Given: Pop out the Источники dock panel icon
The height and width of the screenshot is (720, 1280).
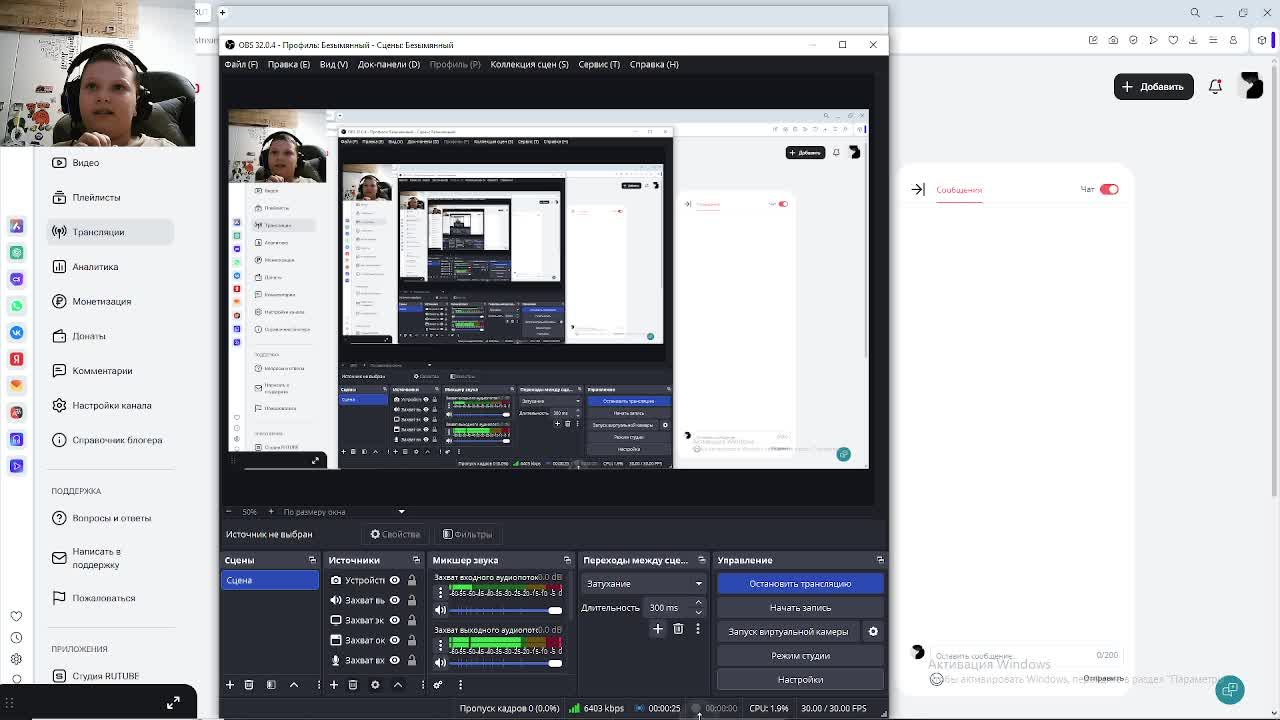Looking at the screenshot, I should click(416, 560).
